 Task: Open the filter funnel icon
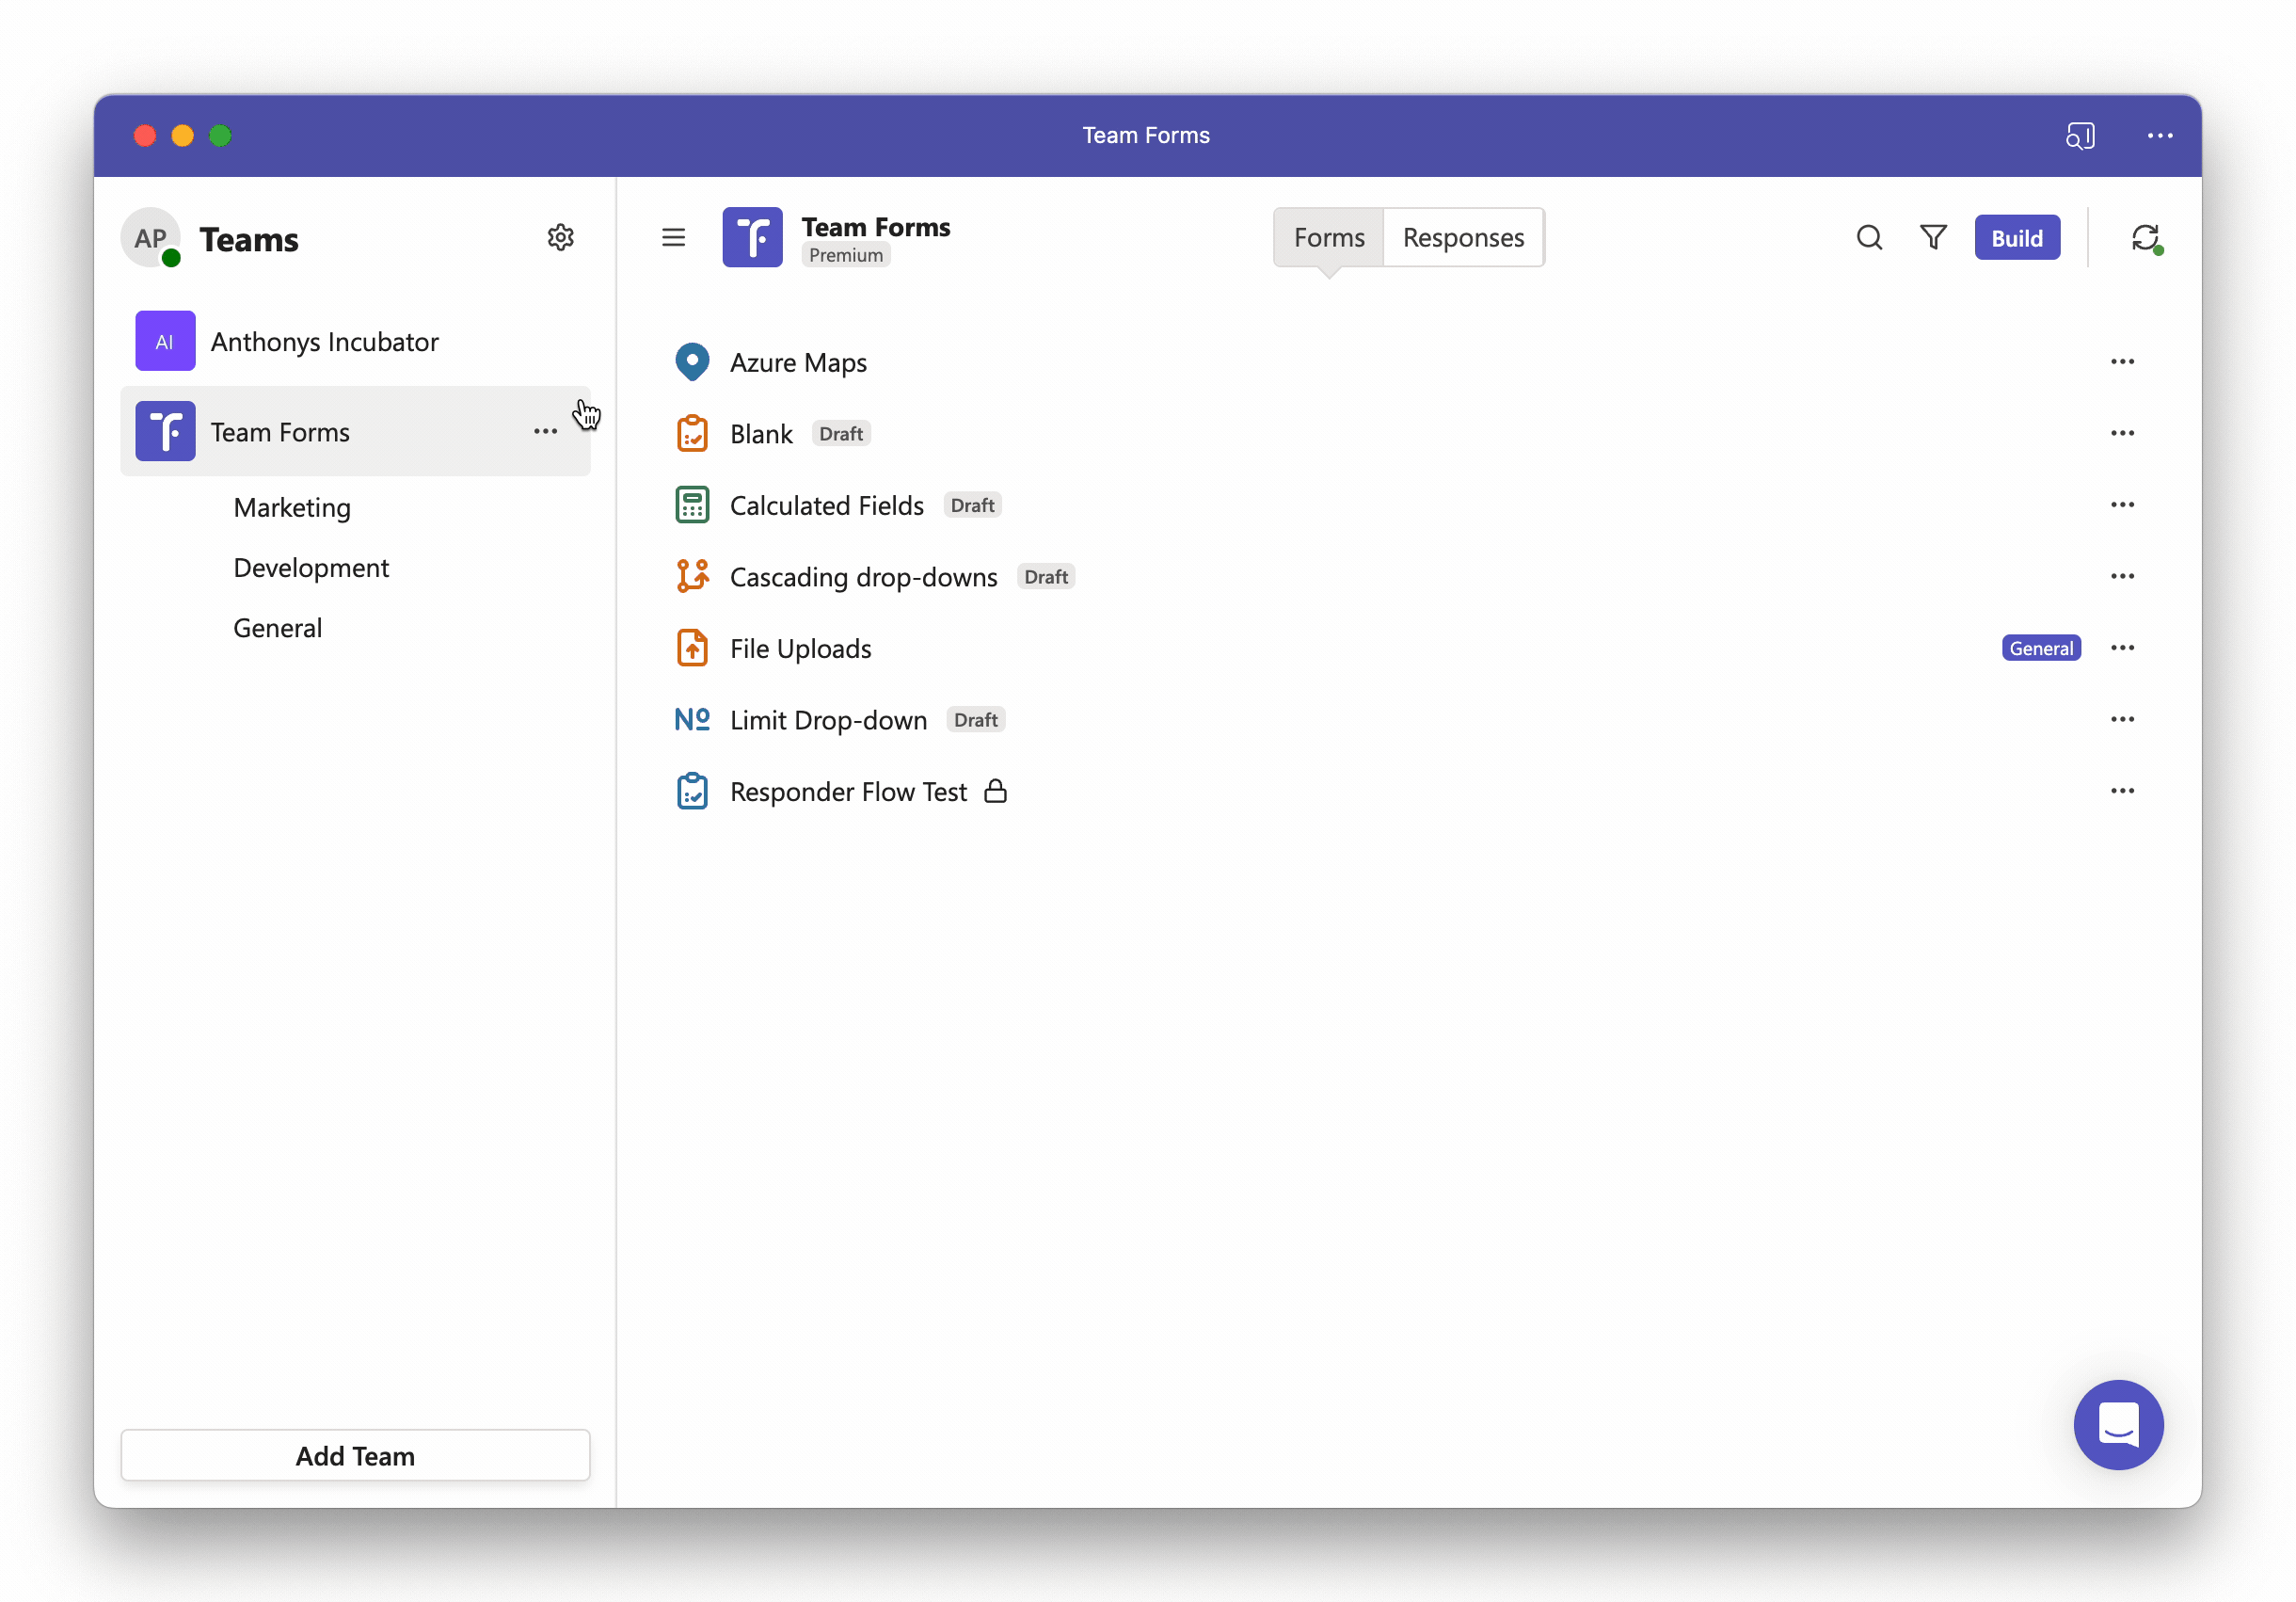[x=1933, y=237]
